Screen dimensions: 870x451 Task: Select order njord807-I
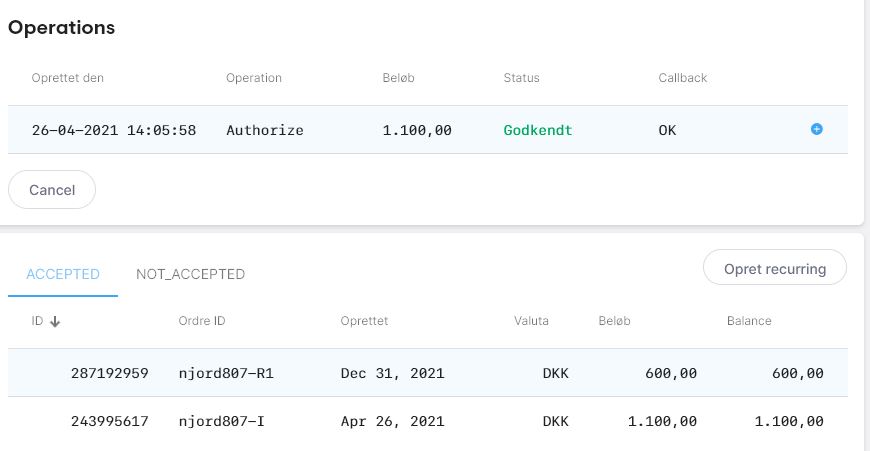221,422
